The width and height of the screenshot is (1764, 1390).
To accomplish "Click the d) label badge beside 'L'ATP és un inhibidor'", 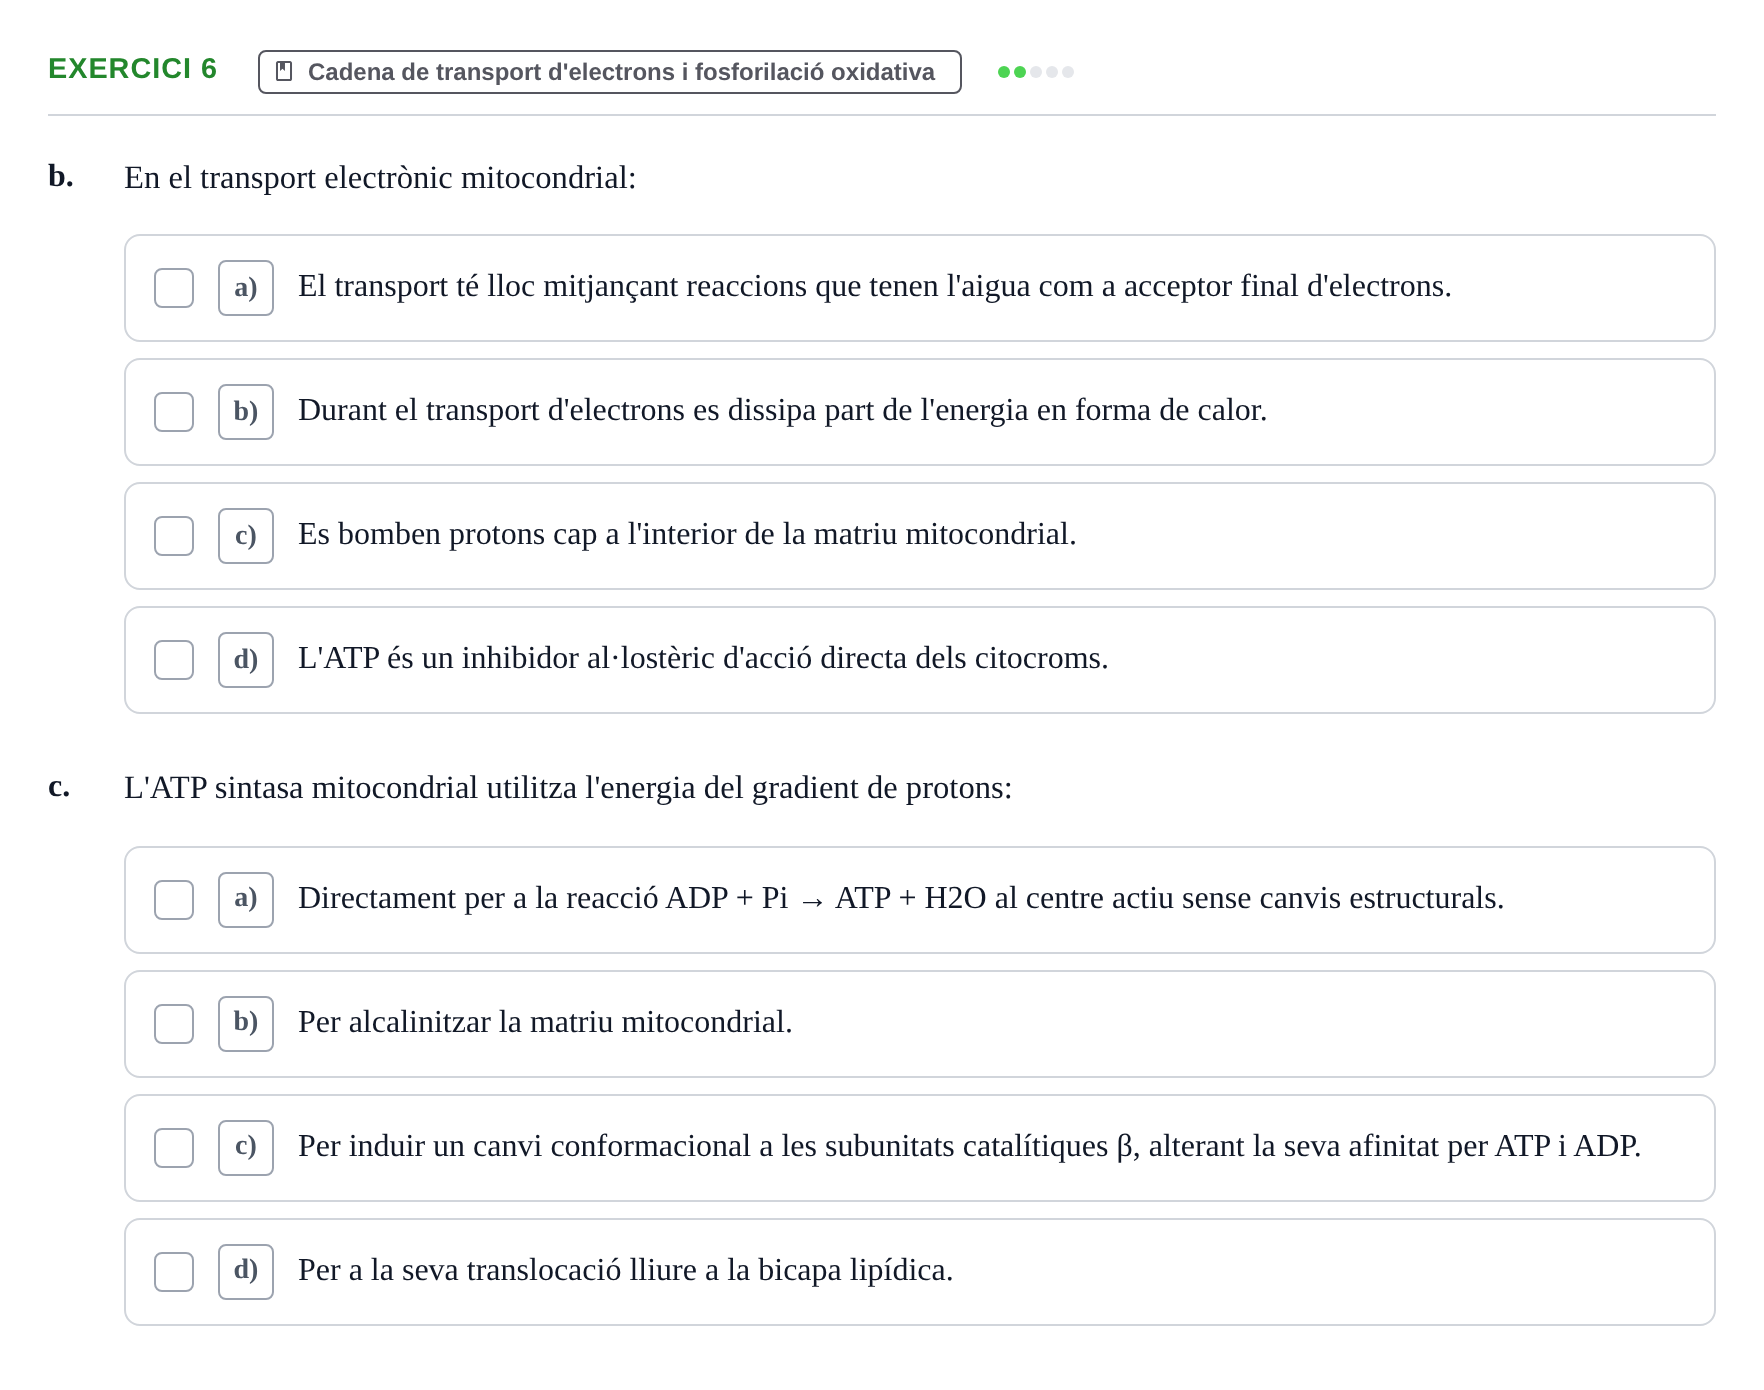I will [x=246, y=660].
